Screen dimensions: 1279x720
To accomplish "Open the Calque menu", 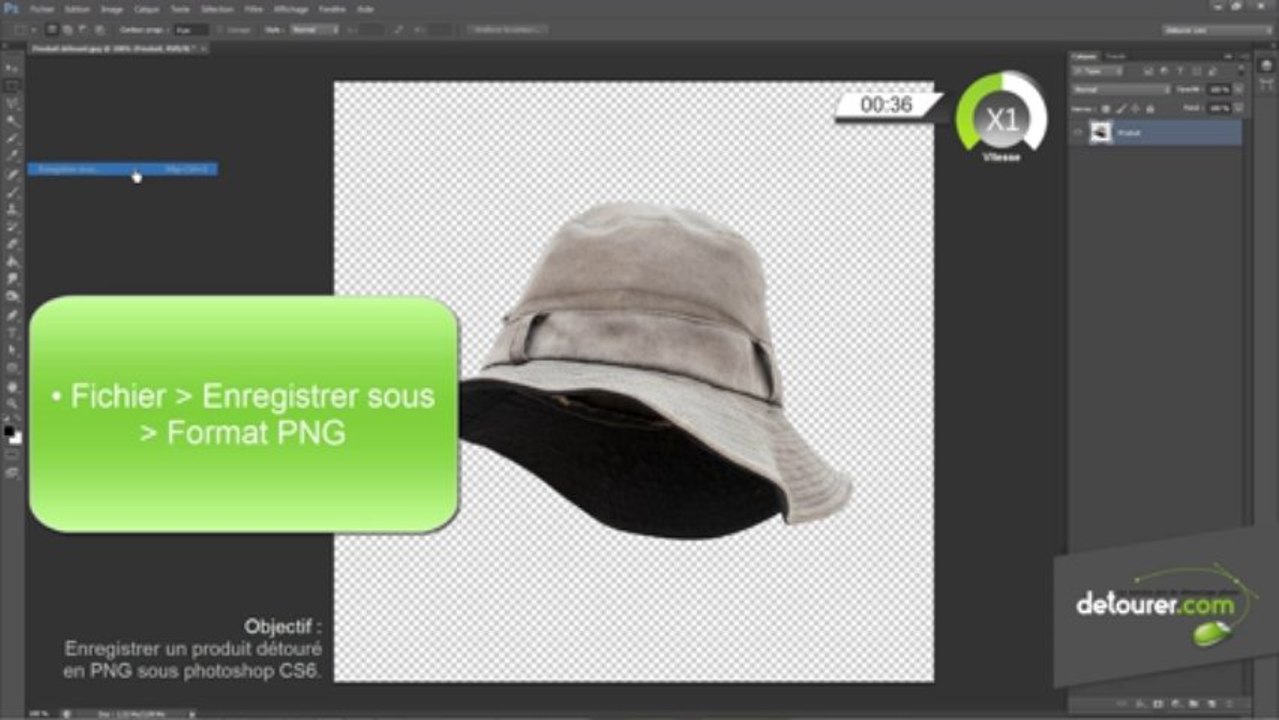I will [146, 9].
